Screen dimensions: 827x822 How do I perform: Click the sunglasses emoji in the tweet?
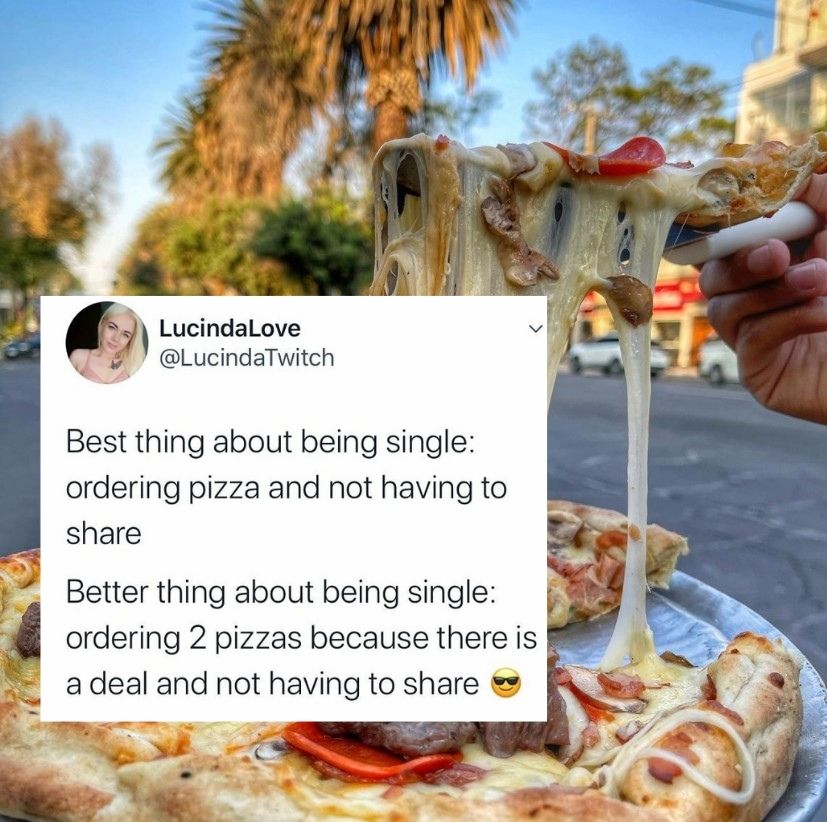(x=506, y=683)
